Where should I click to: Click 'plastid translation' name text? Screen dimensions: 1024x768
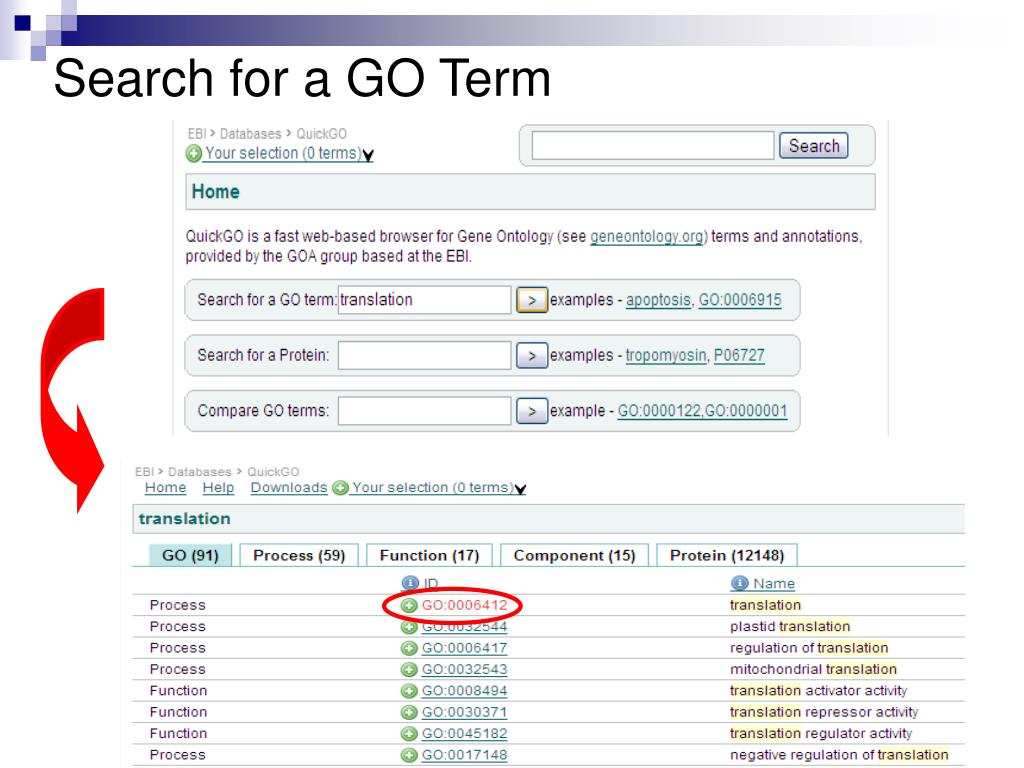[790, 627]
